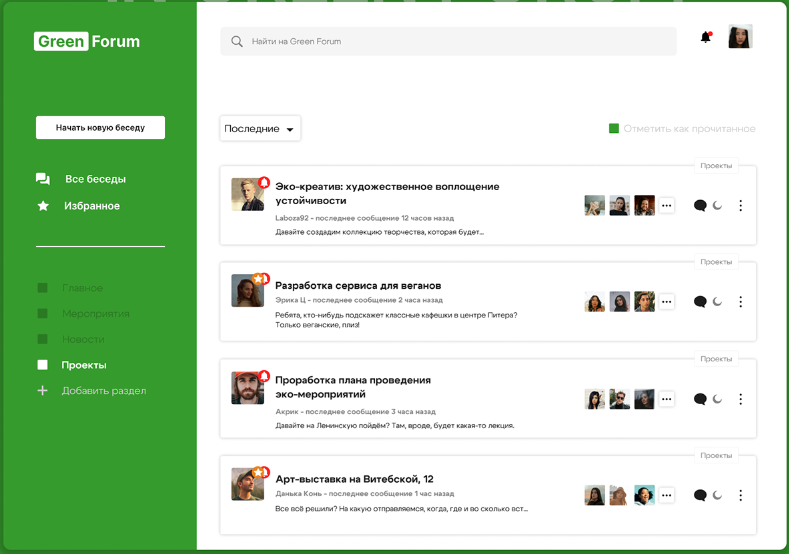Screen dimensions: 789x554
Task: Click comment icon on Эко-креатив thread
Action: click(700, 206)
